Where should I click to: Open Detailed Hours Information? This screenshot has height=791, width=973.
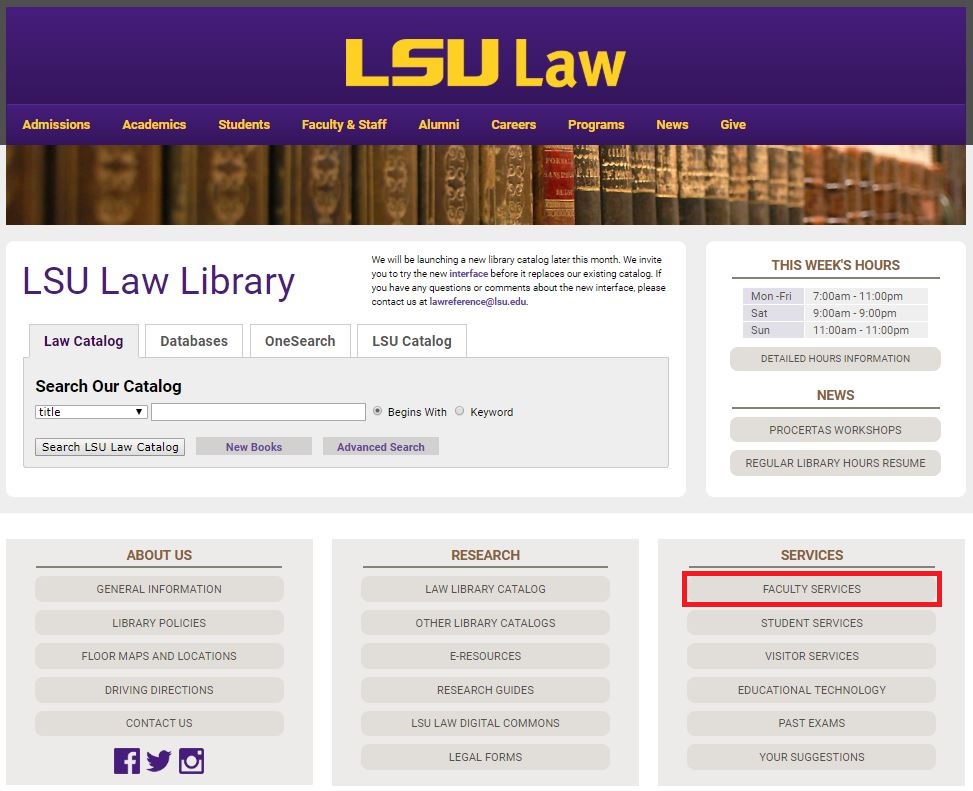tap(835, 359)
